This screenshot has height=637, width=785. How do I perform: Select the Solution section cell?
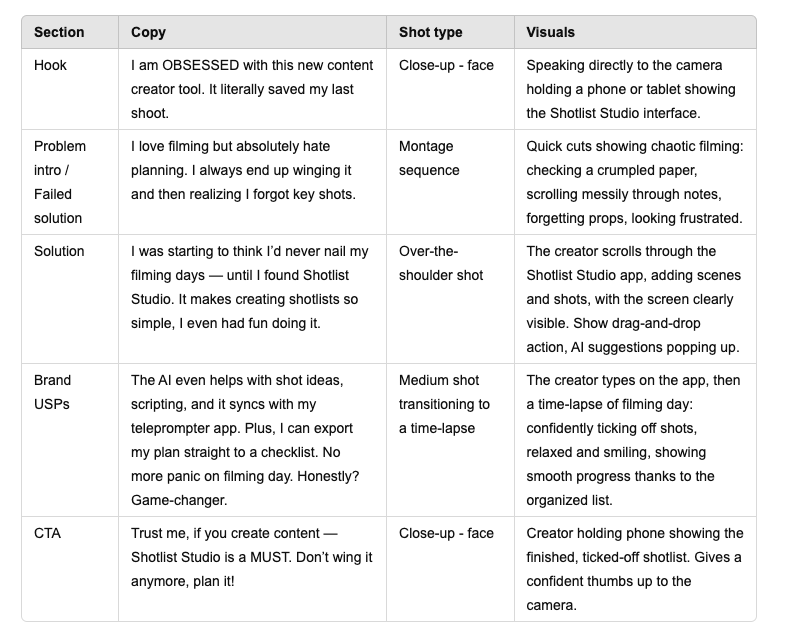click(59, 251)
